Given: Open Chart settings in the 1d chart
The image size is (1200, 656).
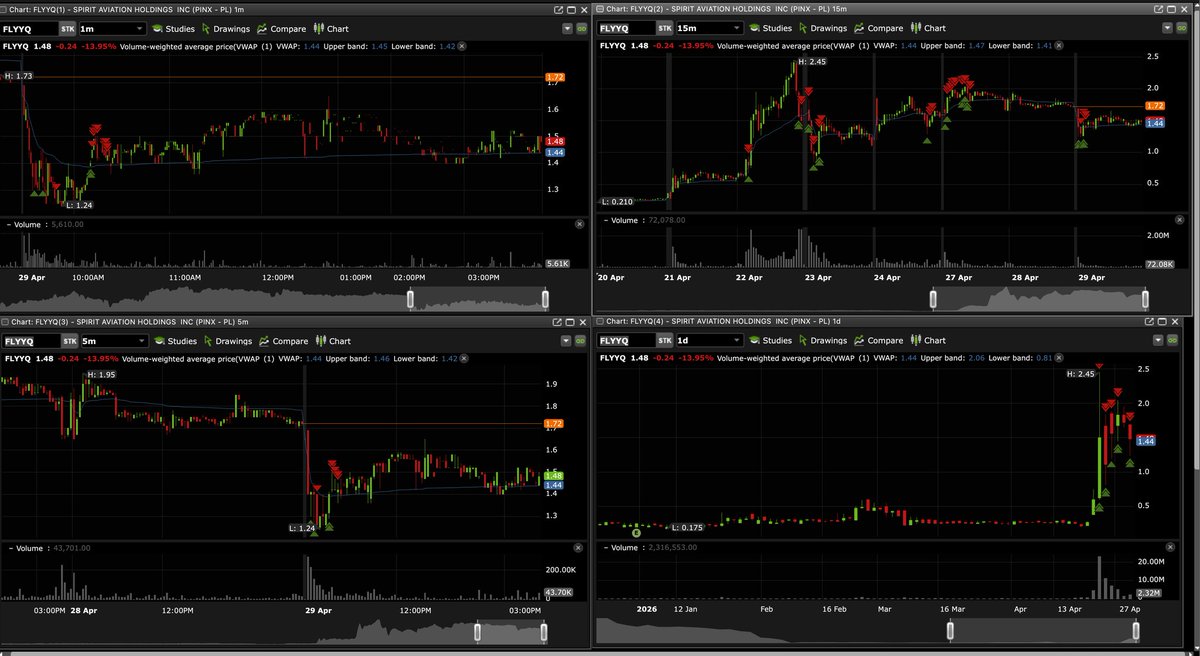Looking at the screenshot, I should (x=929, y=340).
